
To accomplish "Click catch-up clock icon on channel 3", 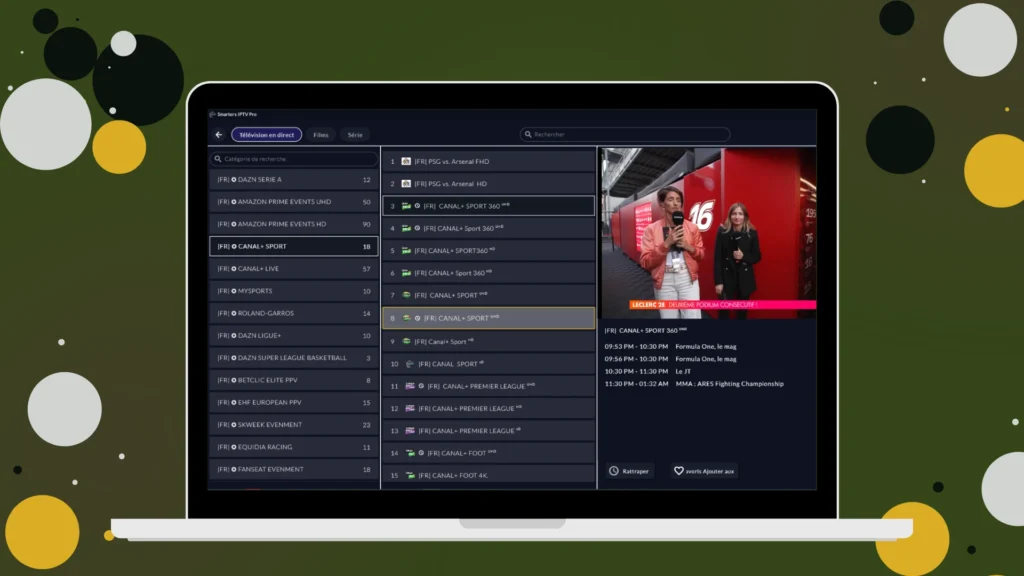I will click(x=417, y=206).
